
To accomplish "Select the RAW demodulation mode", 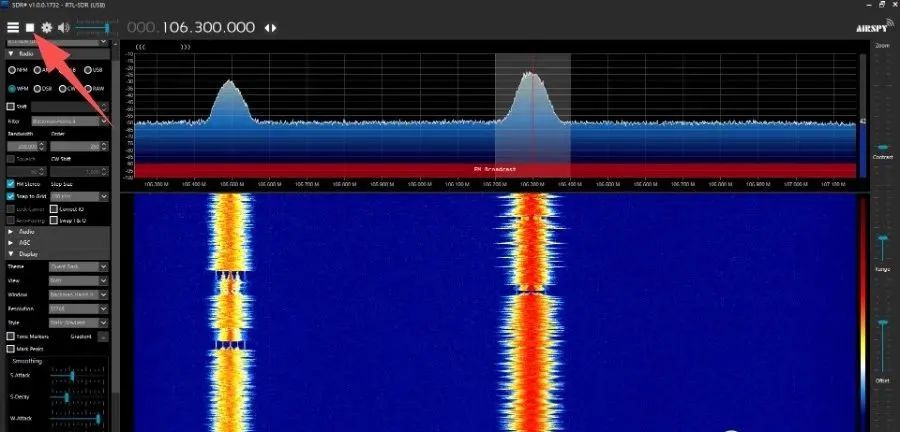I will (x=94, y=89).
